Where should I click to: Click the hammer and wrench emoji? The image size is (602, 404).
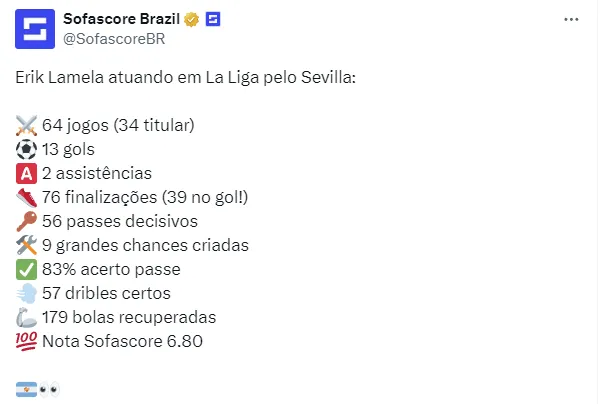tap(27, 245)
